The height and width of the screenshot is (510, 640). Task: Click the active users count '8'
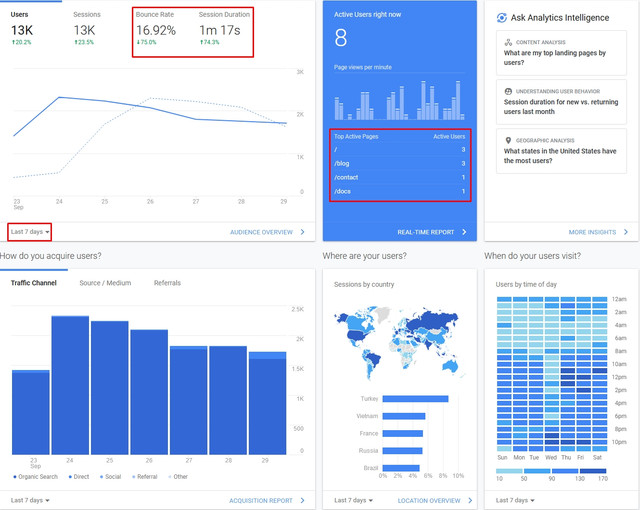click(x=341, y=38)
